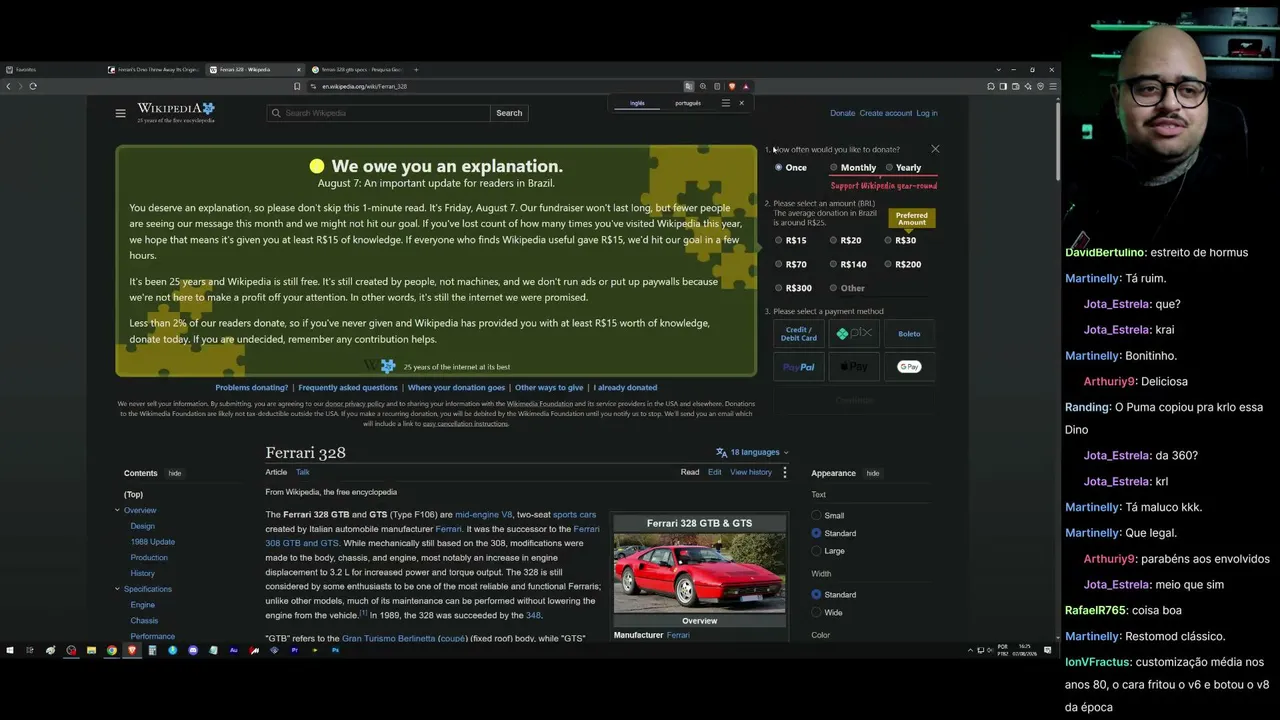
Task: Open the View history tab
Action: (751, 472)
